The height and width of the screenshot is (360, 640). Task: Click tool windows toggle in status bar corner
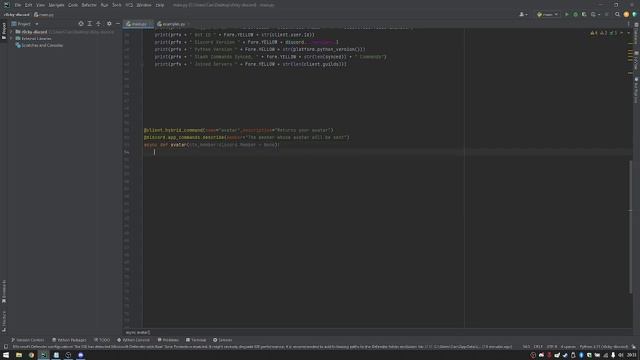(5, 347)
